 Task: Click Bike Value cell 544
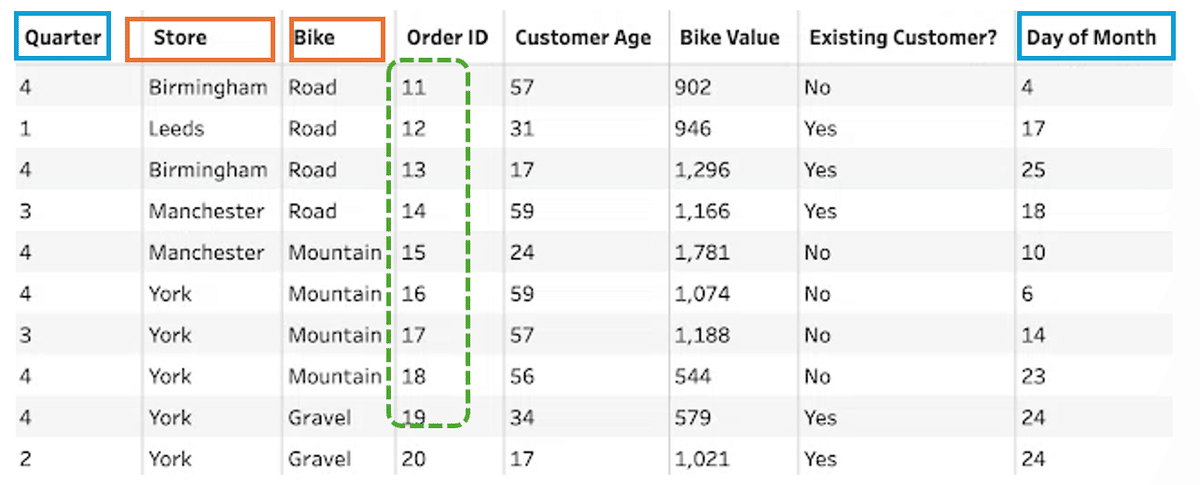(692, 377)
